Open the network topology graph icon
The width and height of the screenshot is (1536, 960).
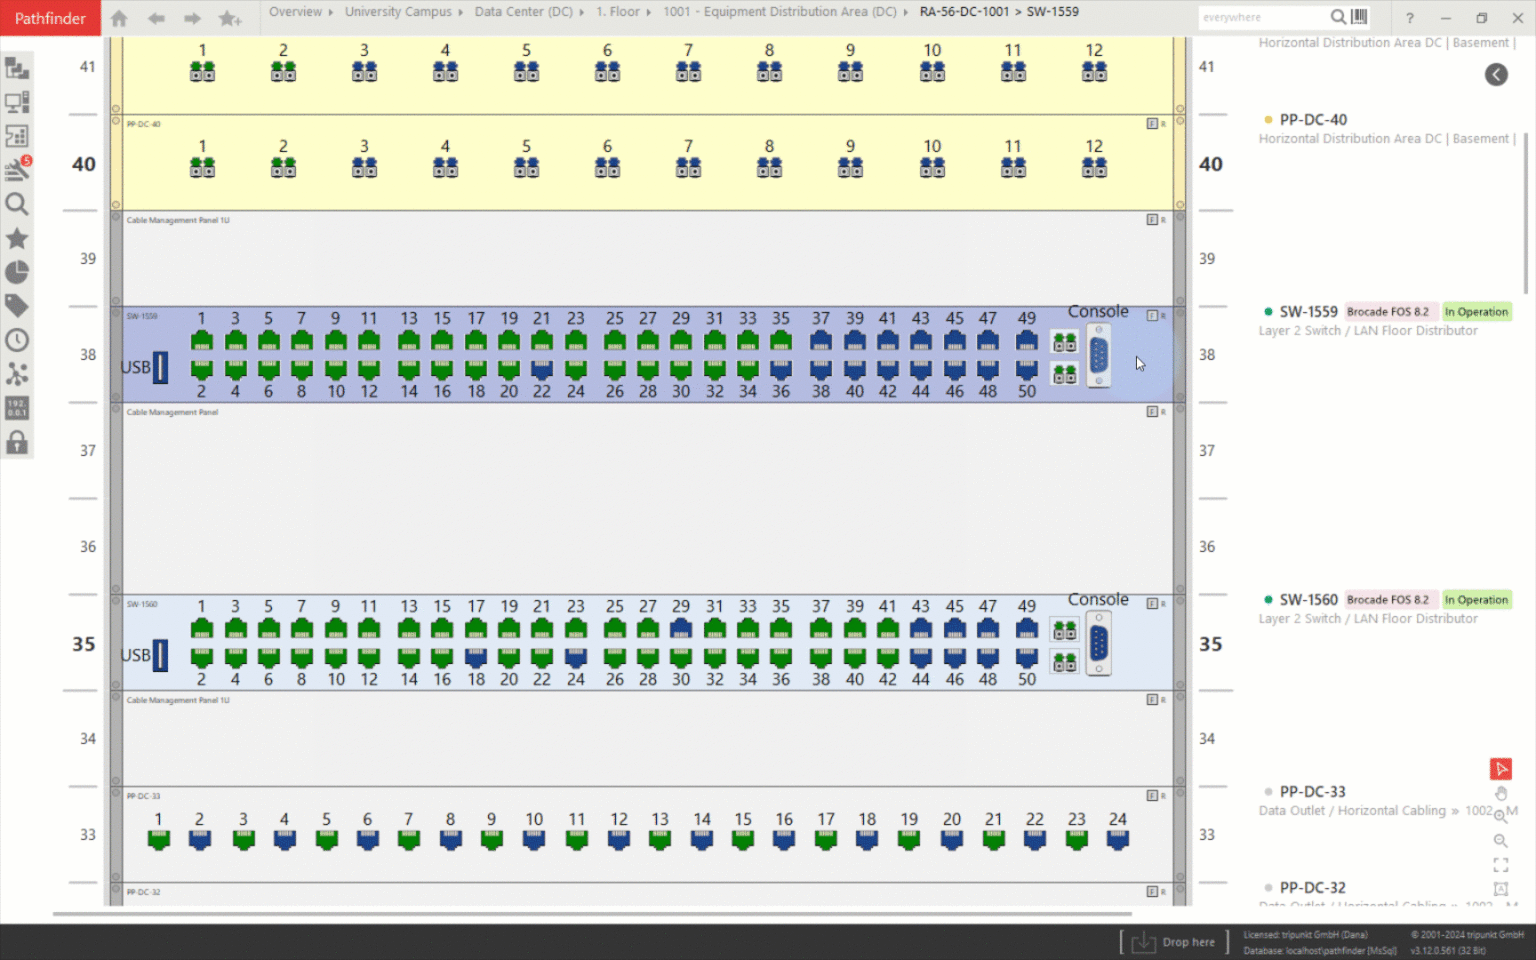pyautogui.click(x=17, y=374)
